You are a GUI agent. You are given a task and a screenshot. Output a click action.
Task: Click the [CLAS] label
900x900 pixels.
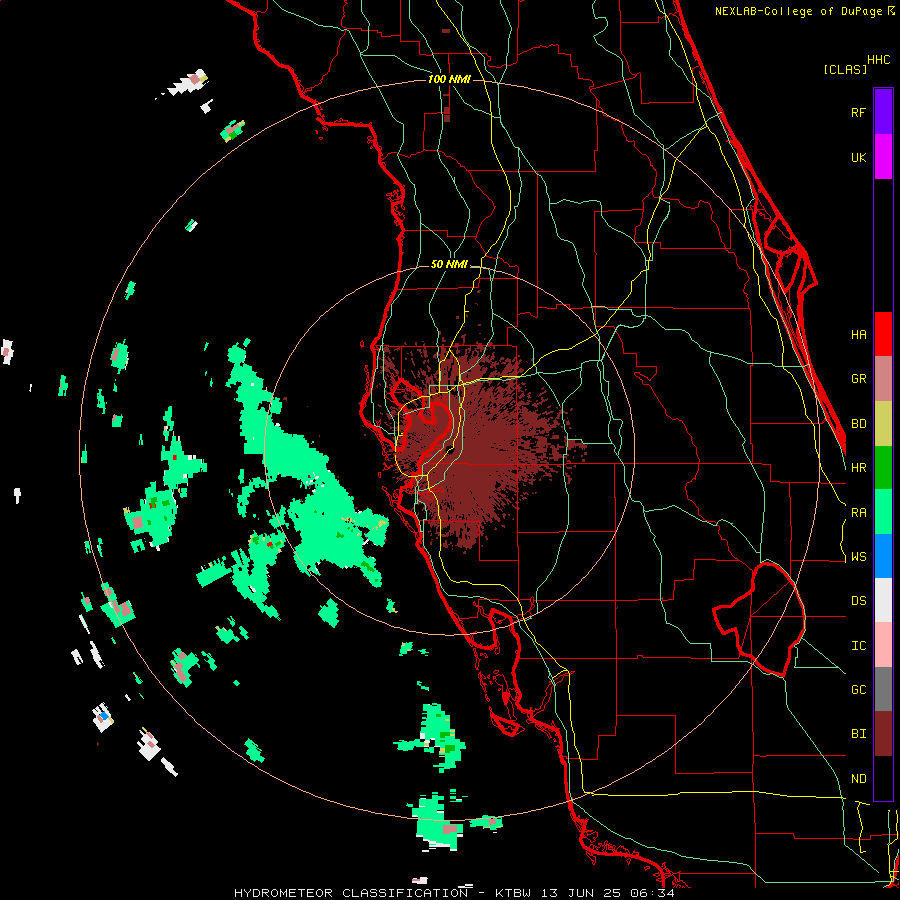845,69
